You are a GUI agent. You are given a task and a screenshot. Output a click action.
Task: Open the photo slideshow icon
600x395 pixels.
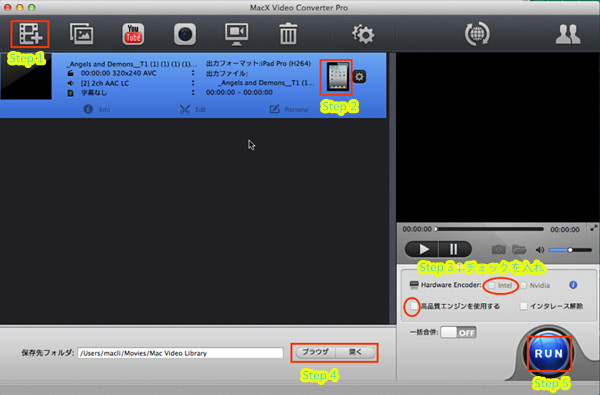[x=82, y=34]
